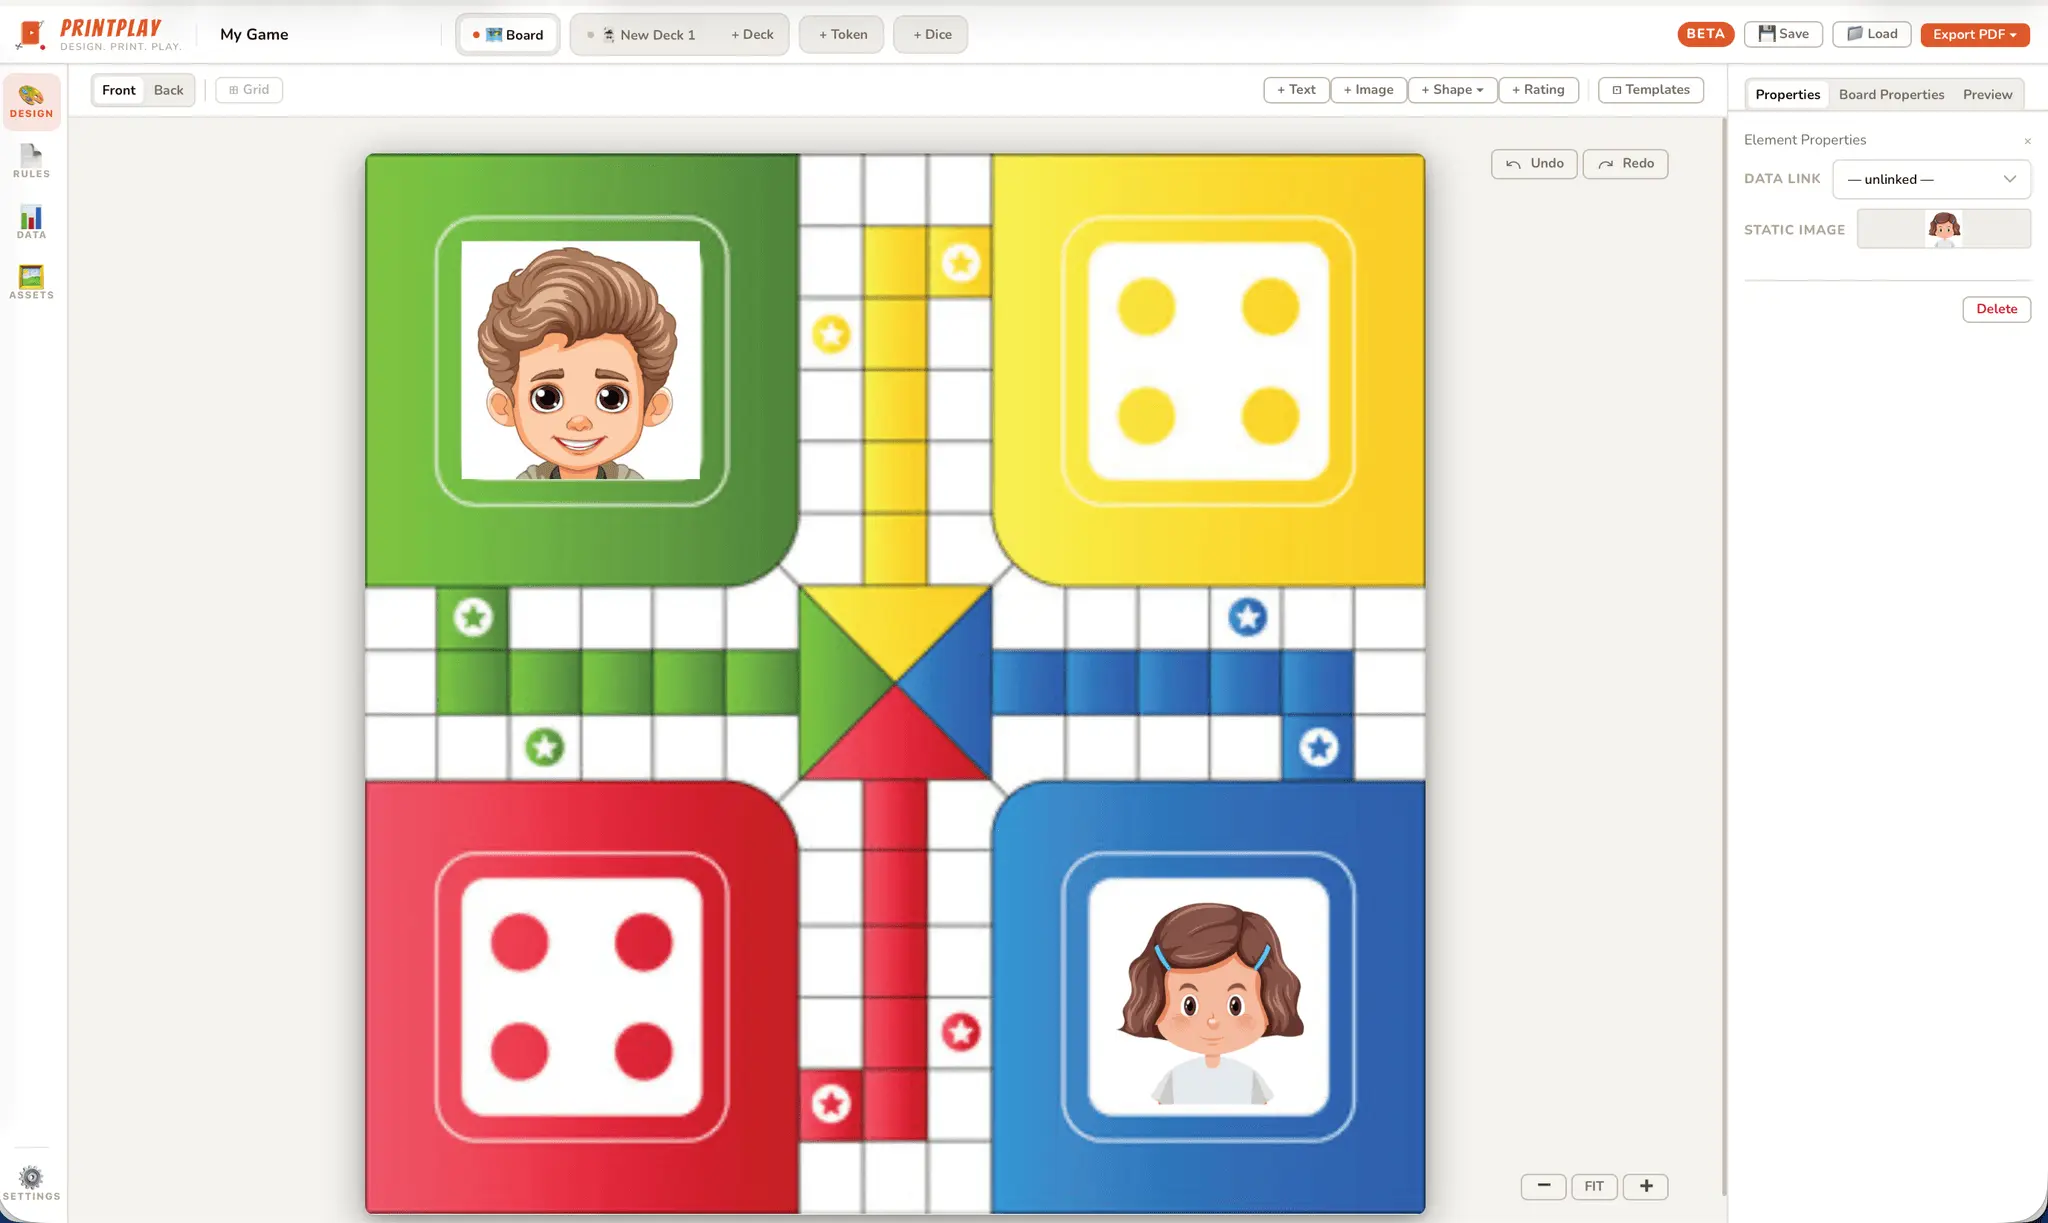Click the red four-dot home base
The image size is (2048, 1223).
582,997
